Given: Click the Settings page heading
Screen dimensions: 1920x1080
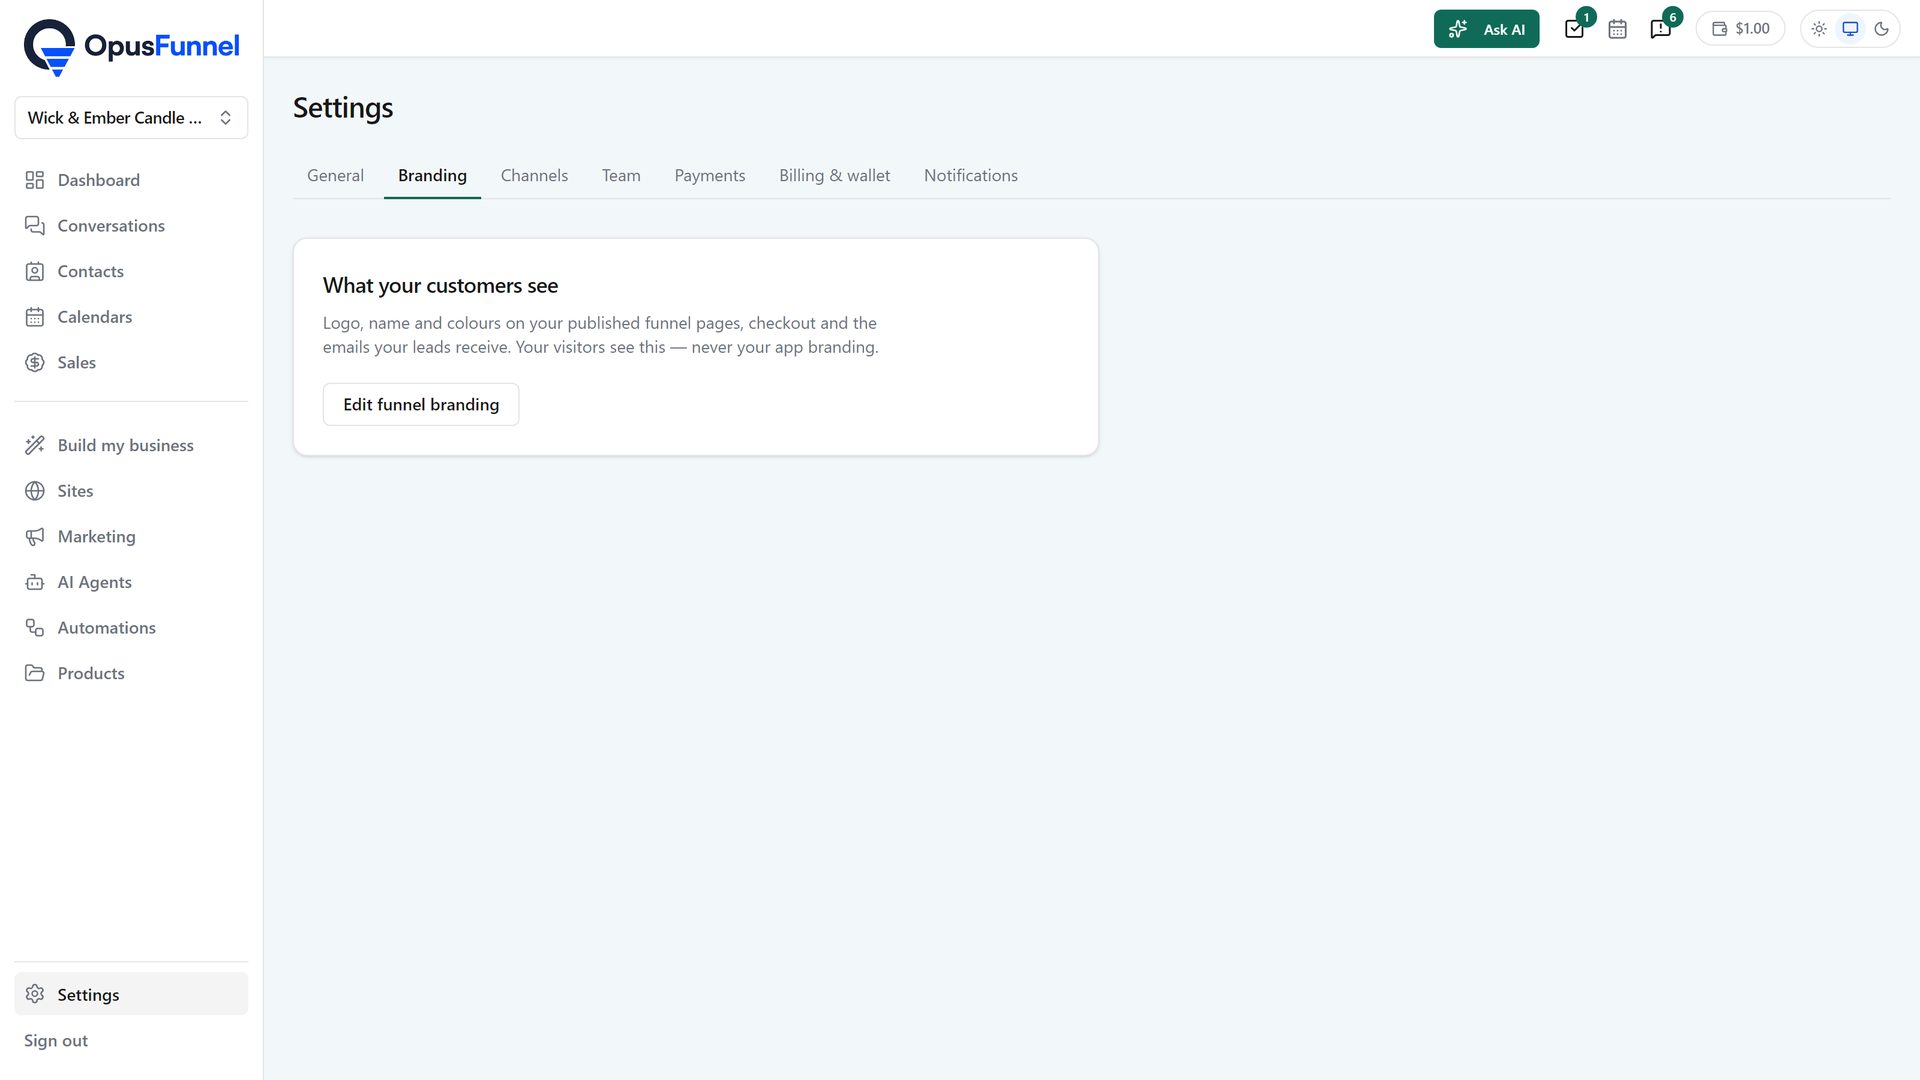Looking at the screenshot, I should tap(343, 108).
